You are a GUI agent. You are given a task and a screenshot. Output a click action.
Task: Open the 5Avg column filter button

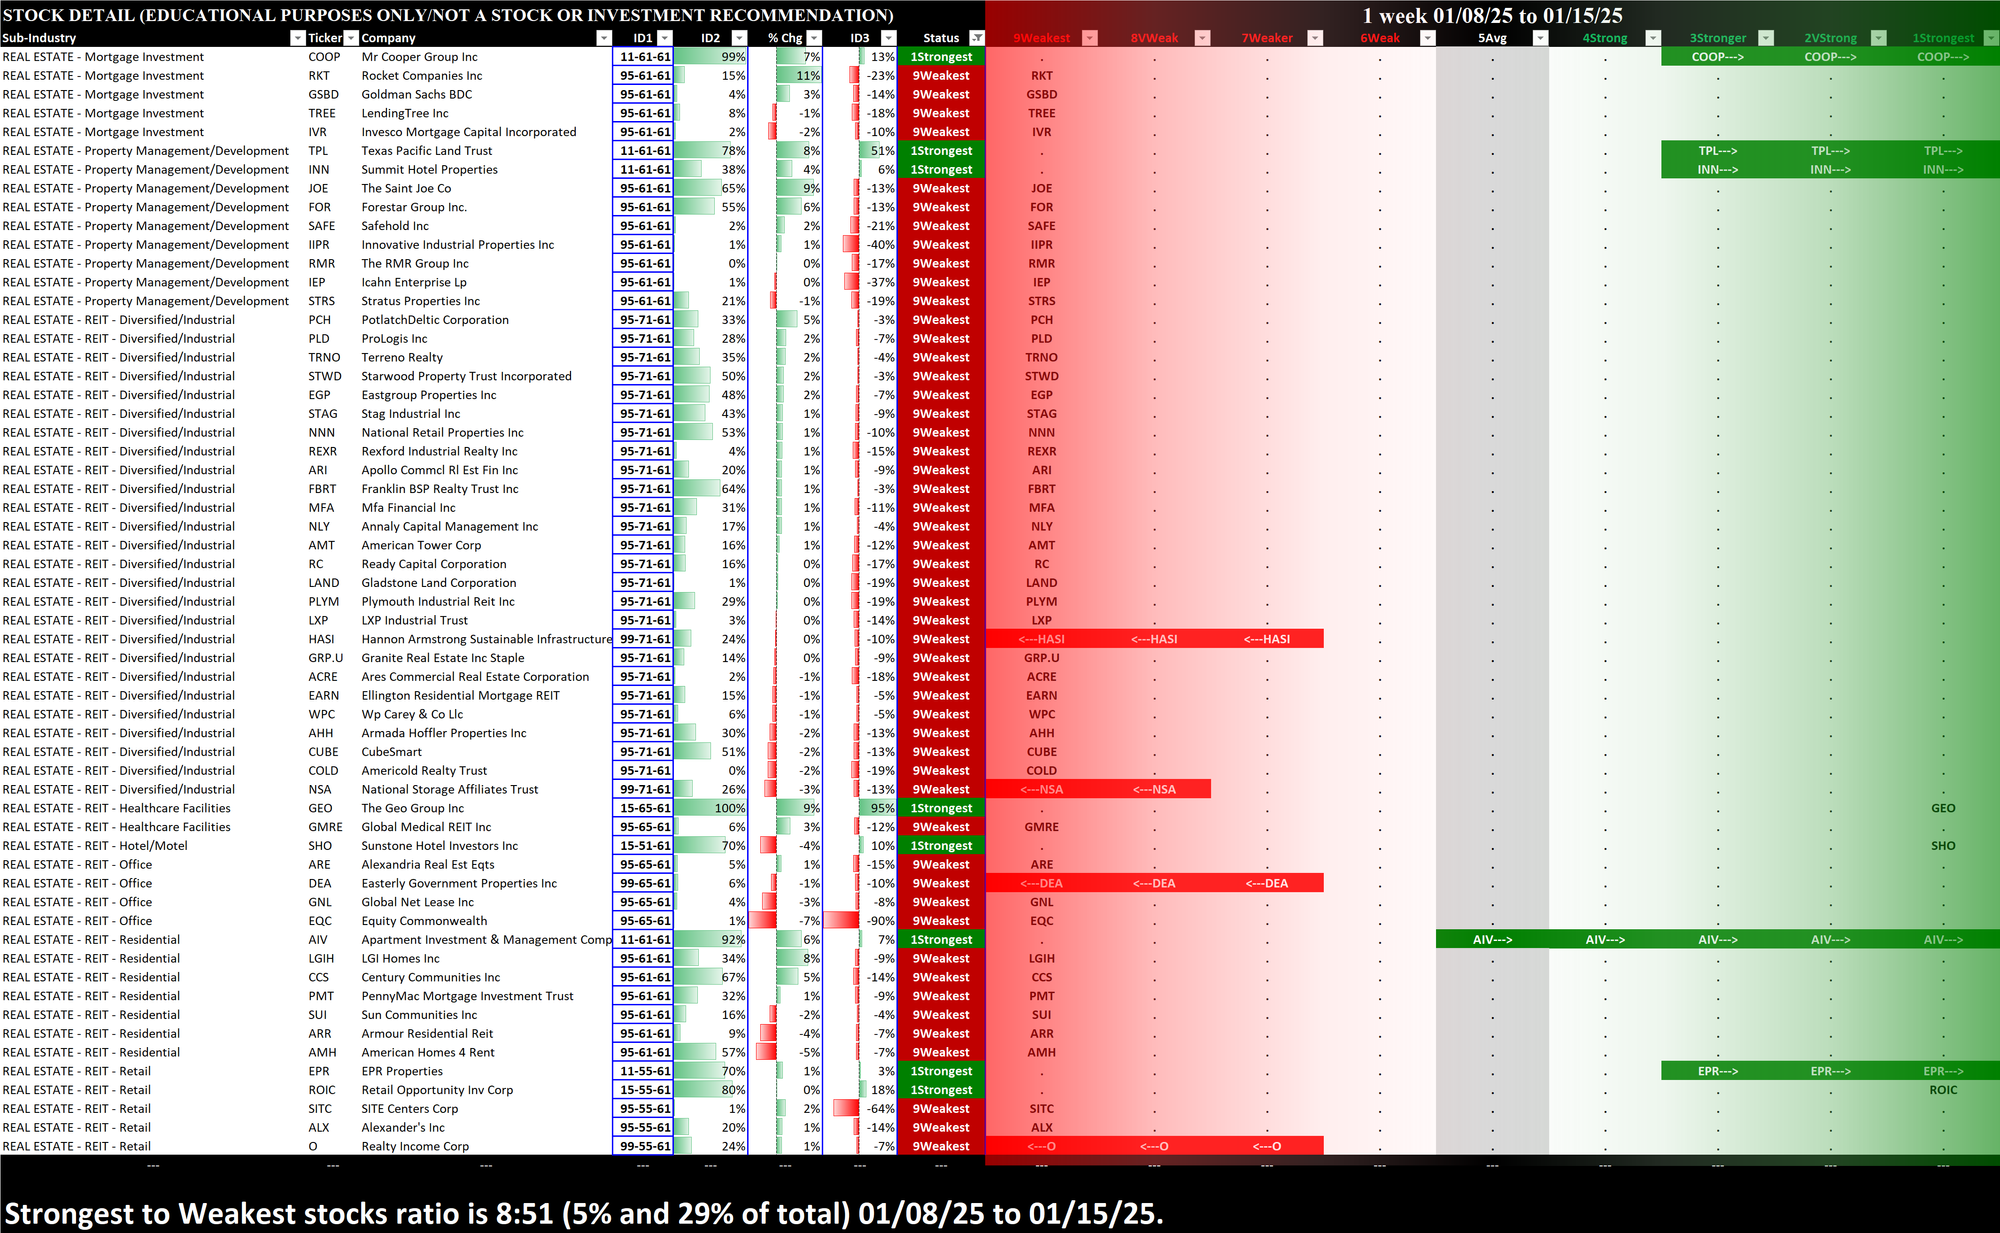point(1540,38)
